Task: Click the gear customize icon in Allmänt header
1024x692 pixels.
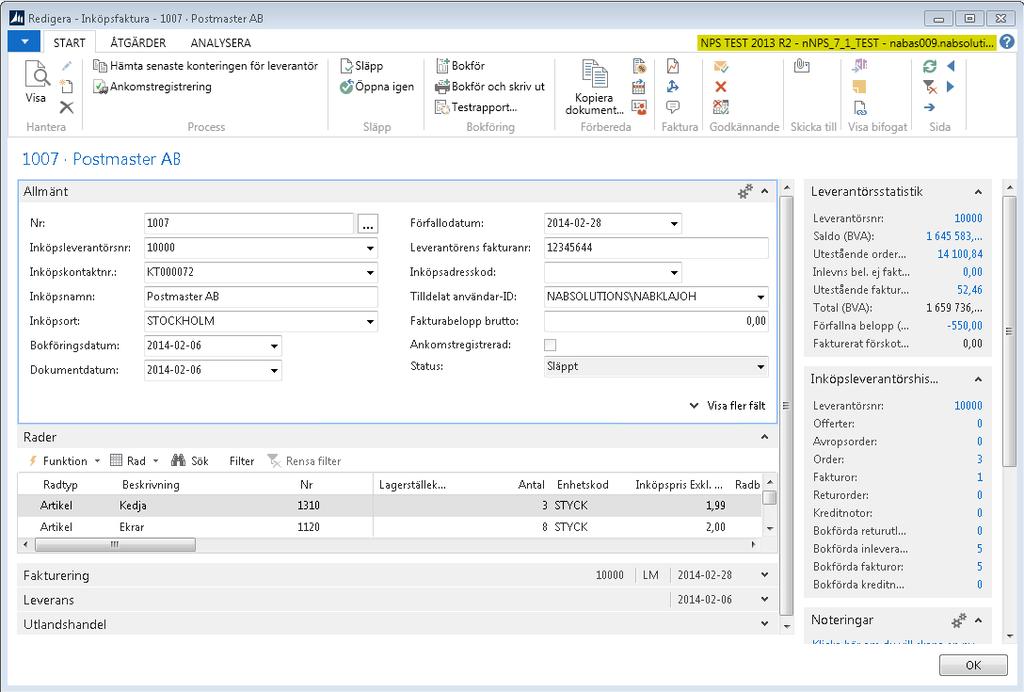Action: (744, 192)
